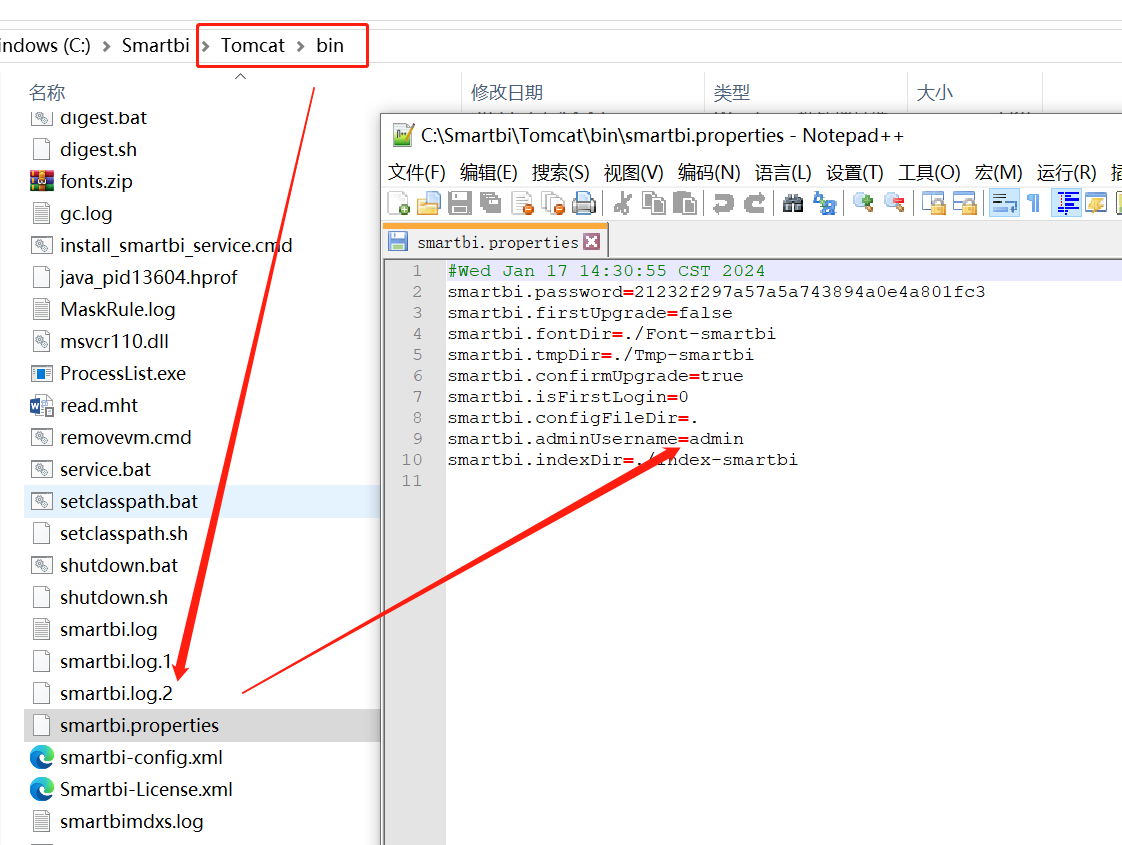The height and width of the screenshot is (845, 1122).
Task: Close smartbi.properties tab with red X
Action: click(x=591, y=242)
